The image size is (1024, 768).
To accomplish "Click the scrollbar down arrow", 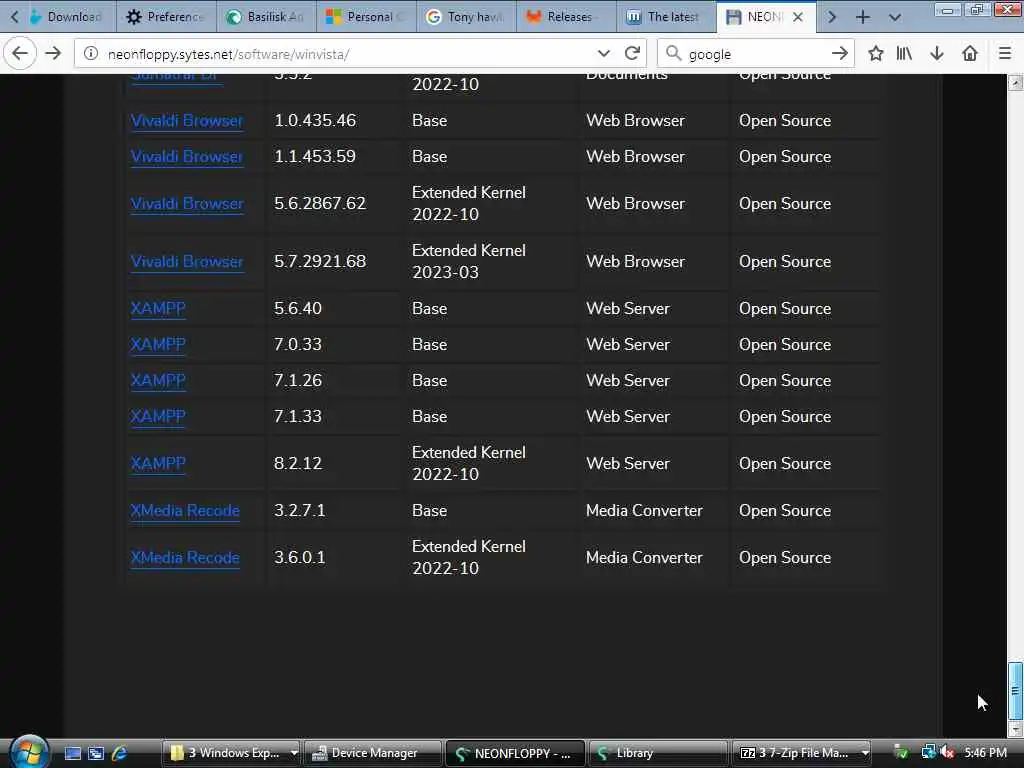I will coord(1015,729).
